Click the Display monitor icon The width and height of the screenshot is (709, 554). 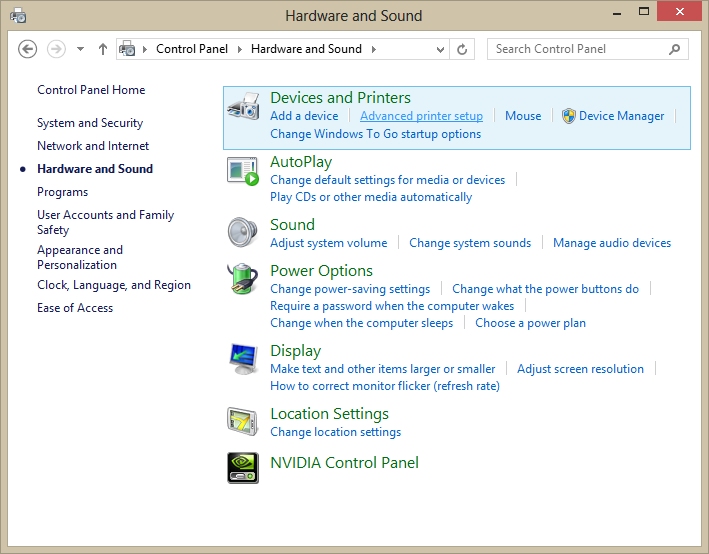[243, 359]
